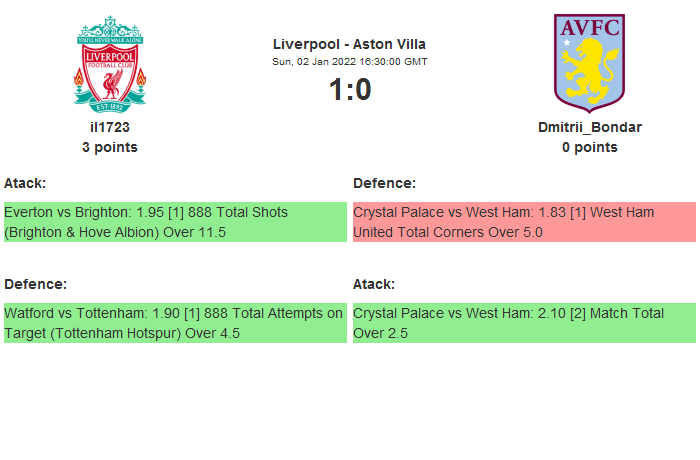Click the Aston Villa AVFC crest
This screenshot has width=700, height=460.
pyautogui.click(x=590, y=60)
